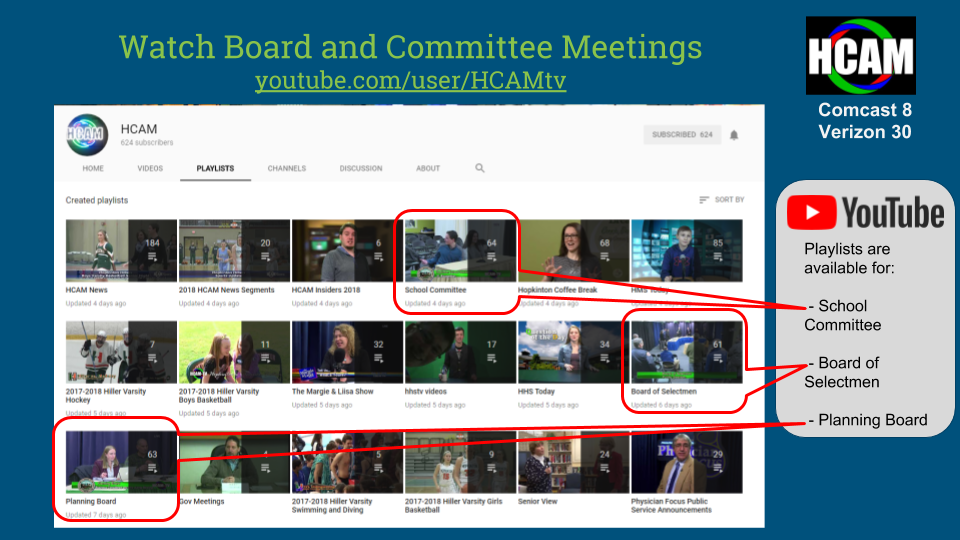Viewport: 960px width, 540px height.
Task: Click playlist icon on School Committee thumbnail
Action: 491,258
